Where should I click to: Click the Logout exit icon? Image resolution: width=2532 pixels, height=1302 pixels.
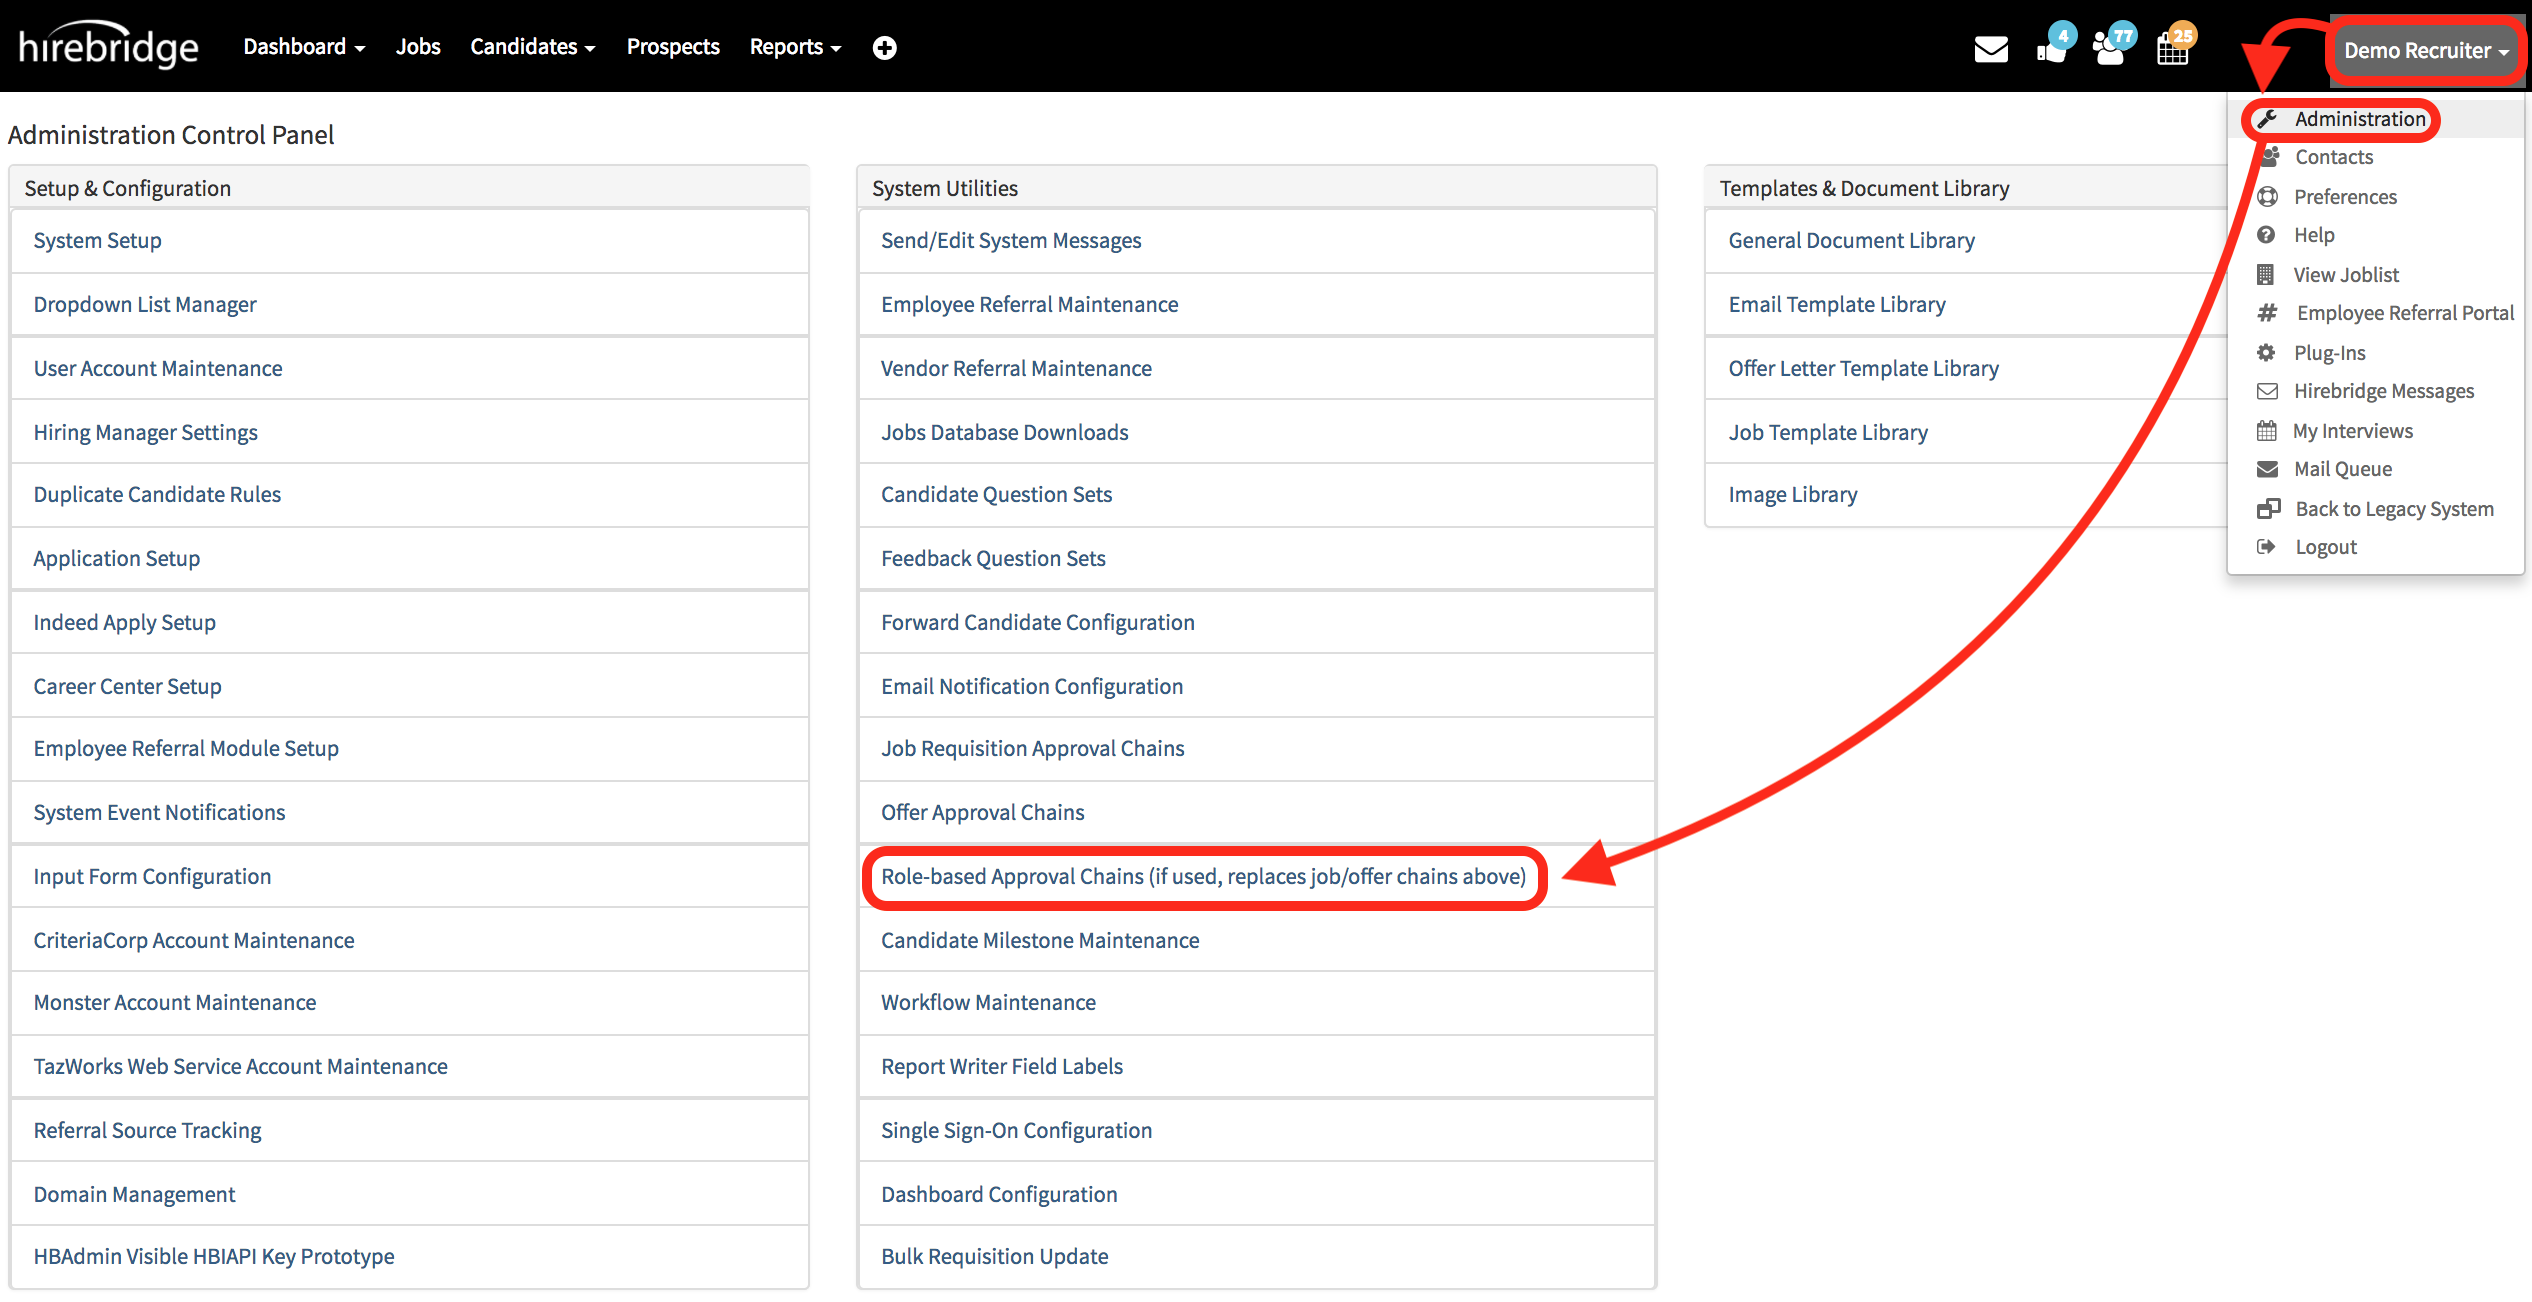click(2266, 546)
